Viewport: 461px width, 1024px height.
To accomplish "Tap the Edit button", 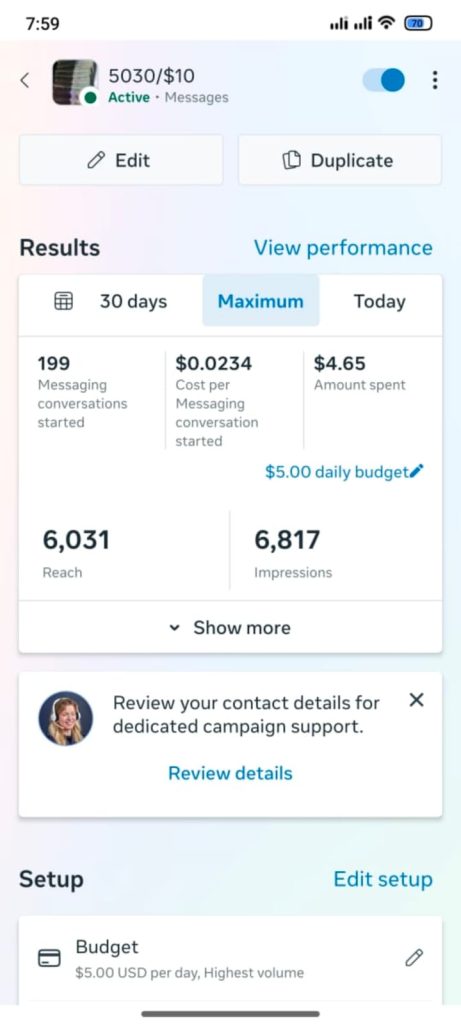I will tap(121, 161).
